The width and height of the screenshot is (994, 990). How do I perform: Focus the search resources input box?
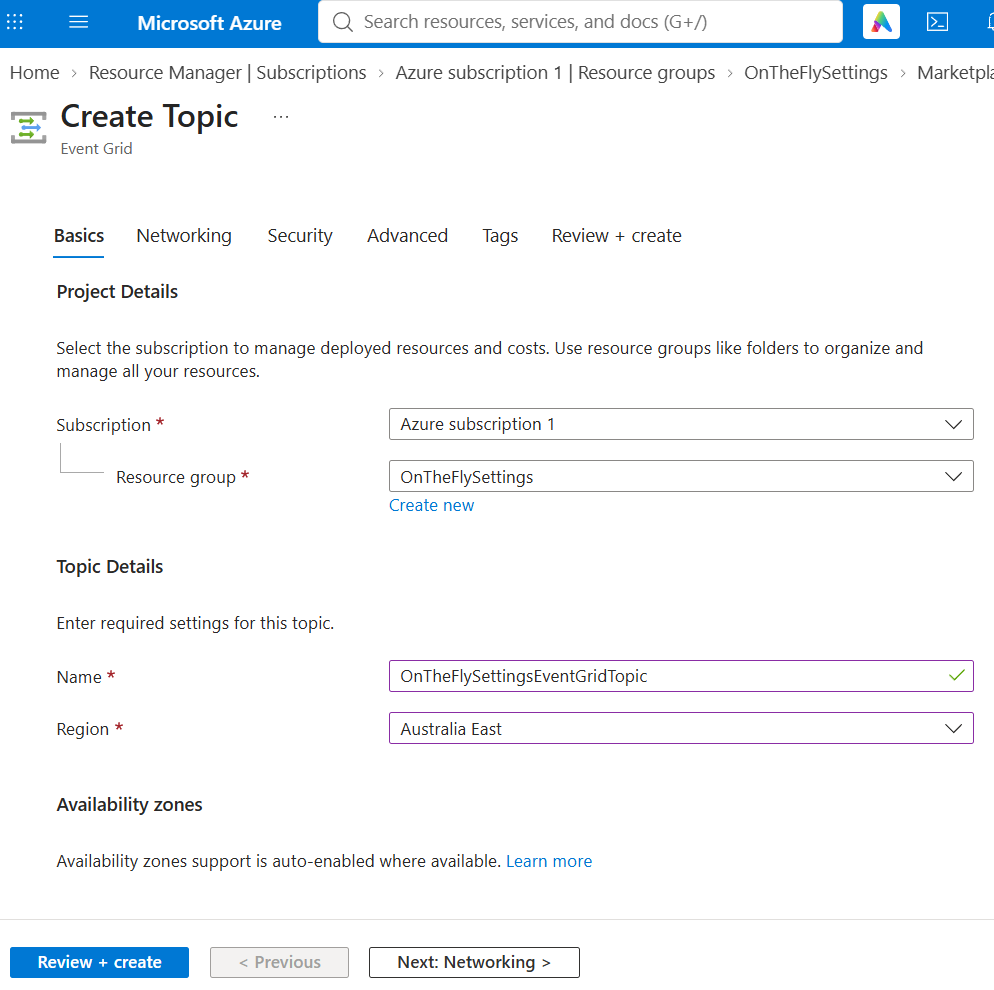click(580, 22)
